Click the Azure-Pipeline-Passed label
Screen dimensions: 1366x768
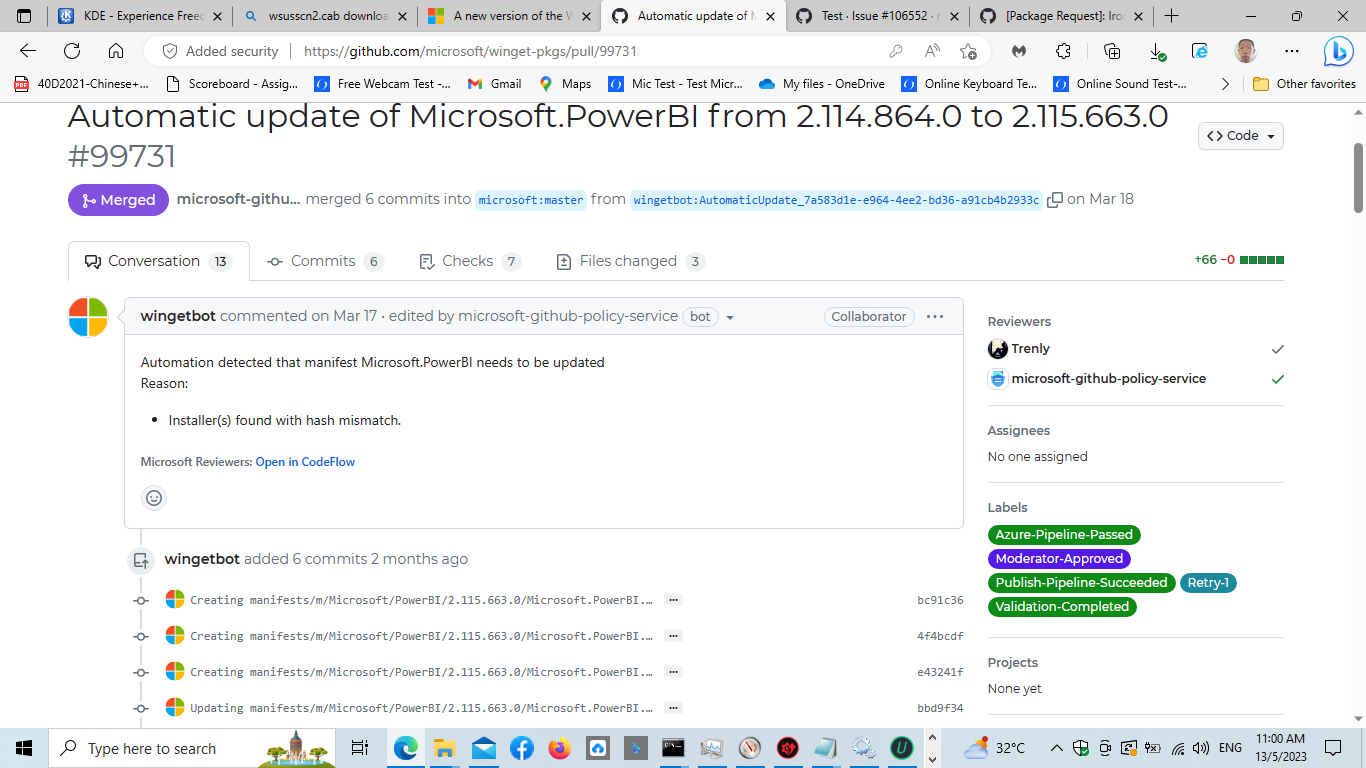pos(1064,534)
